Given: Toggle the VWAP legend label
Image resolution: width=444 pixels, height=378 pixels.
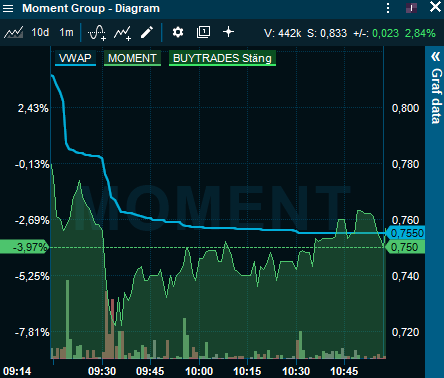Looking at the screenshot, I should pyautogui.click(x=75, y=58).
